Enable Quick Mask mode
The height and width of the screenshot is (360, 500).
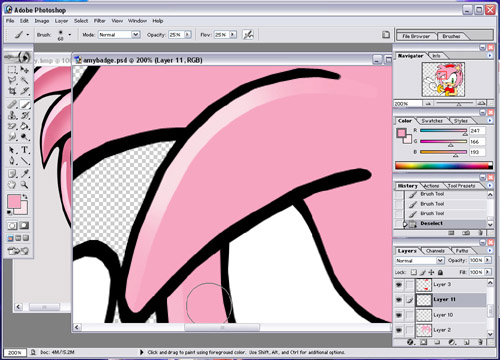24,226
